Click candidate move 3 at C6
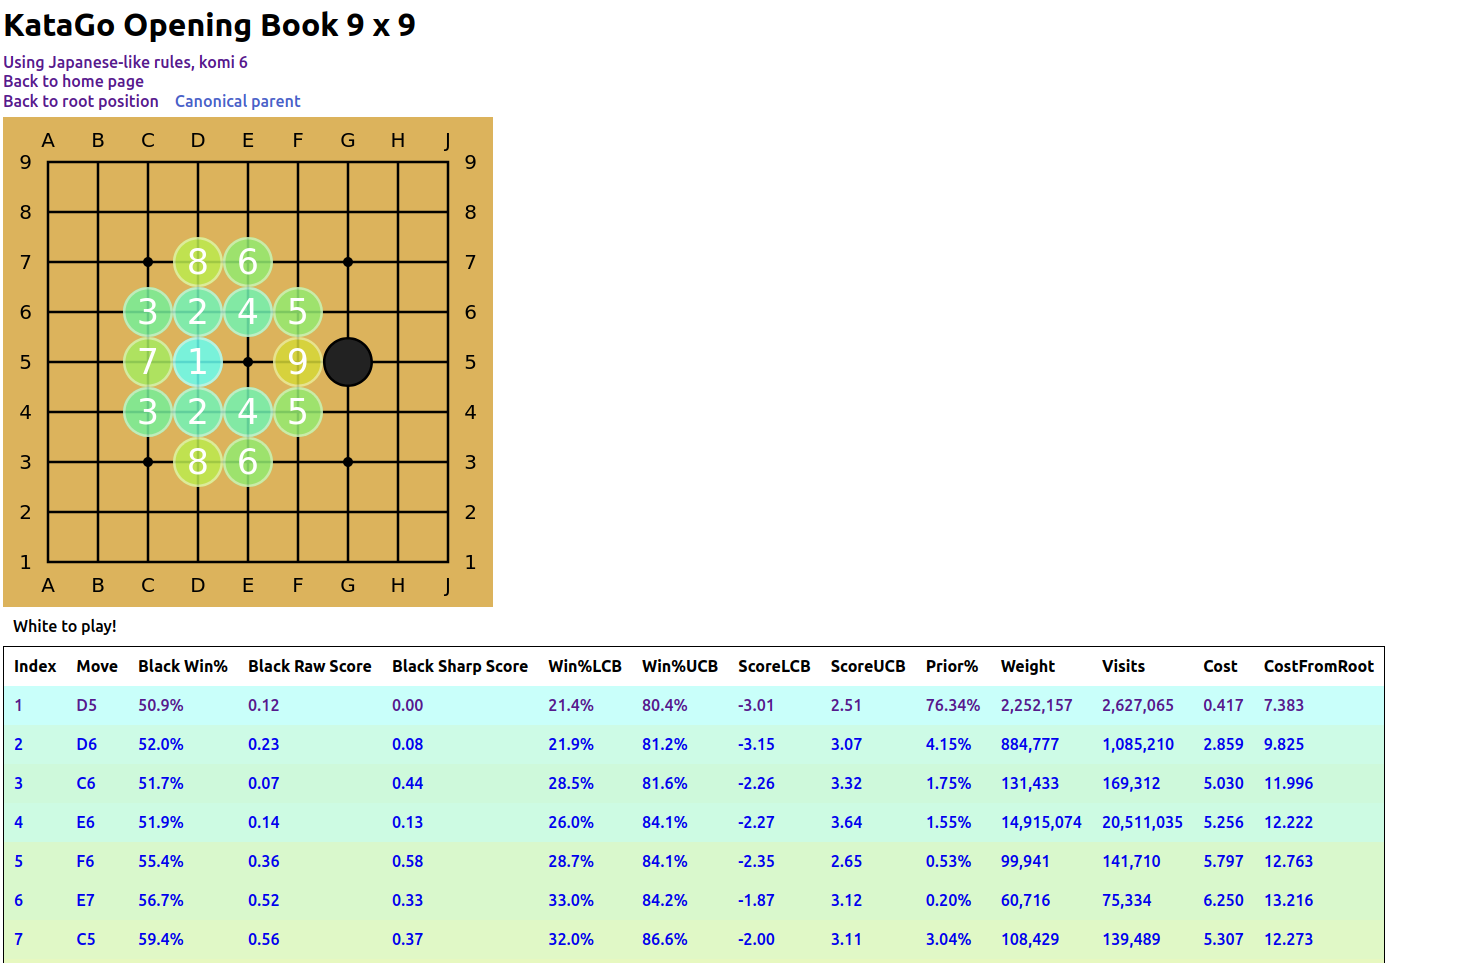Image resolution: width=1484 pixels, height=963 pixels. pyautogui.click(x=148, y=312)
